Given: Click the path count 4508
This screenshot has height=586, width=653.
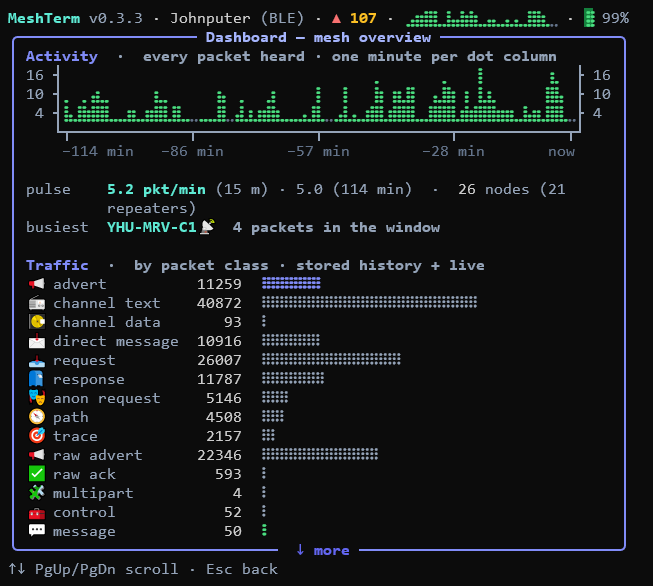Looking at the screenshot, I should [224, 417].
